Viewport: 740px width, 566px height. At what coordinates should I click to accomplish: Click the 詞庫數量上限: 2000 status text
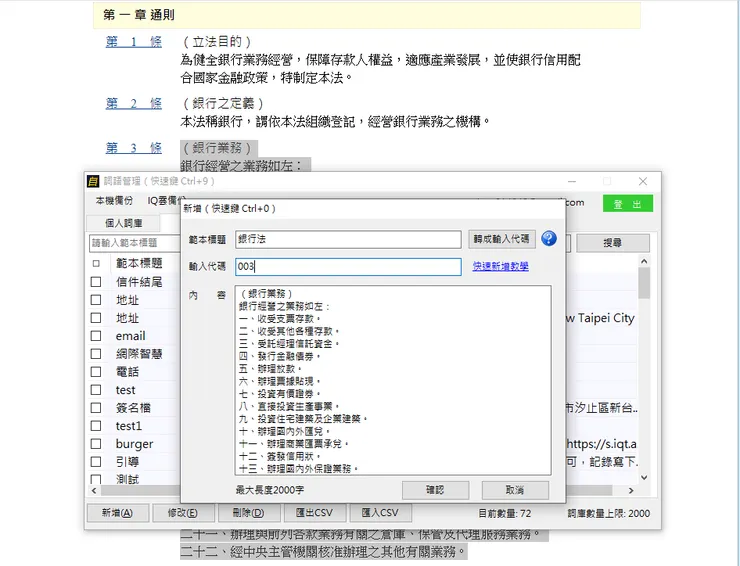tap(609, 513)
